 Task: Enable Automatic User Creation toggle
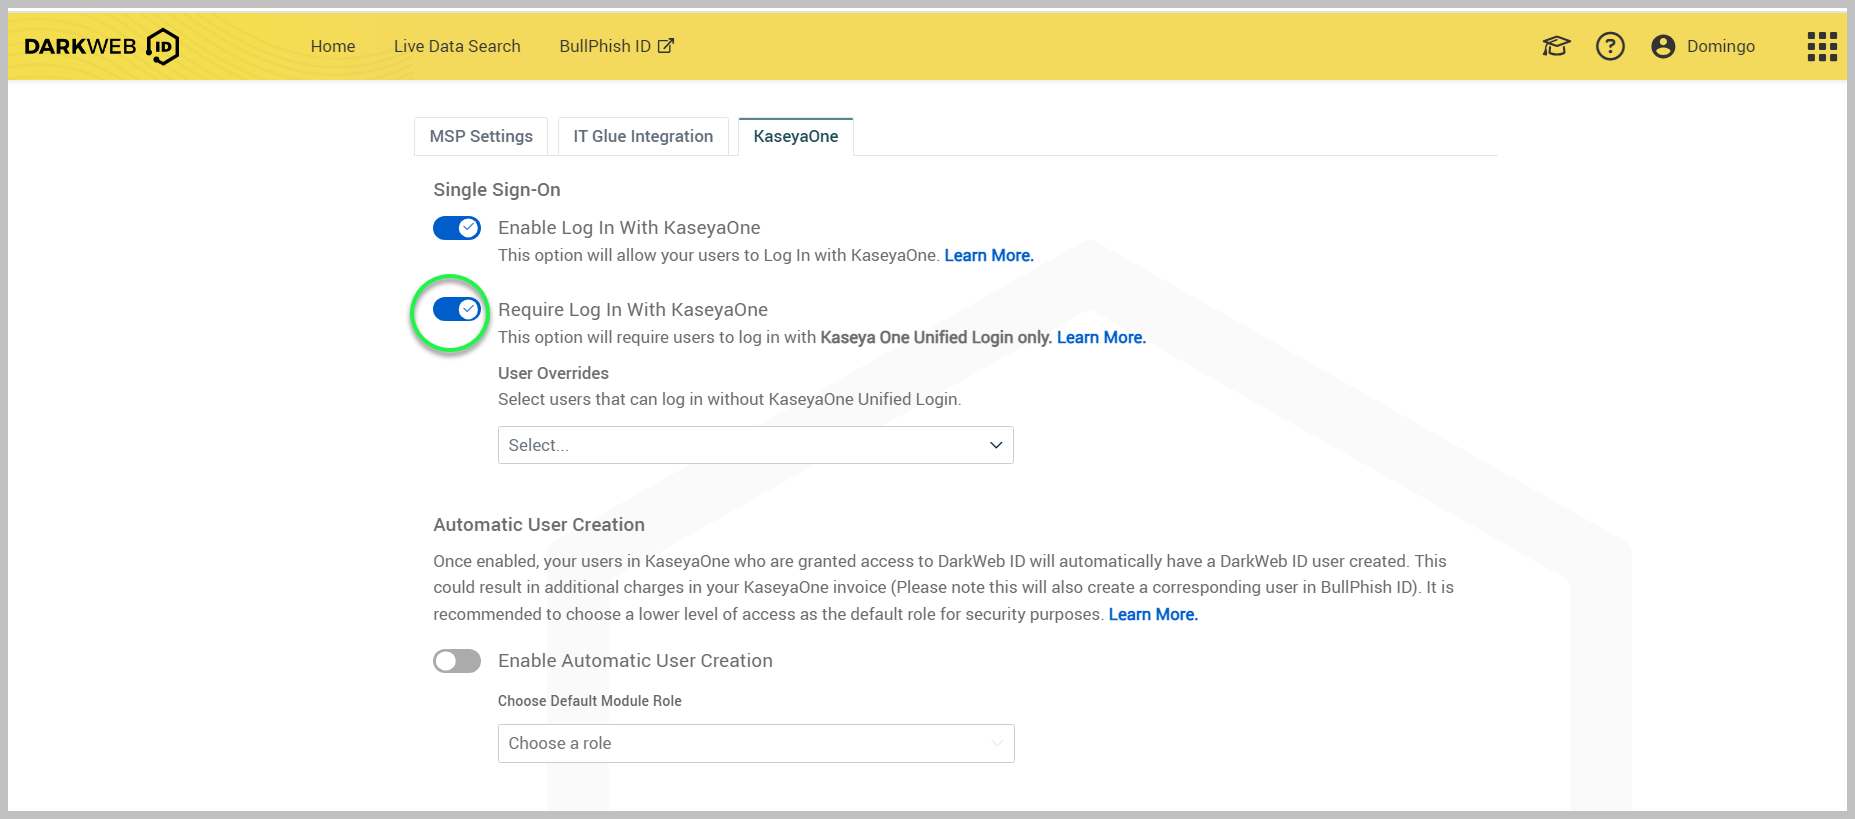pos(457,661)
